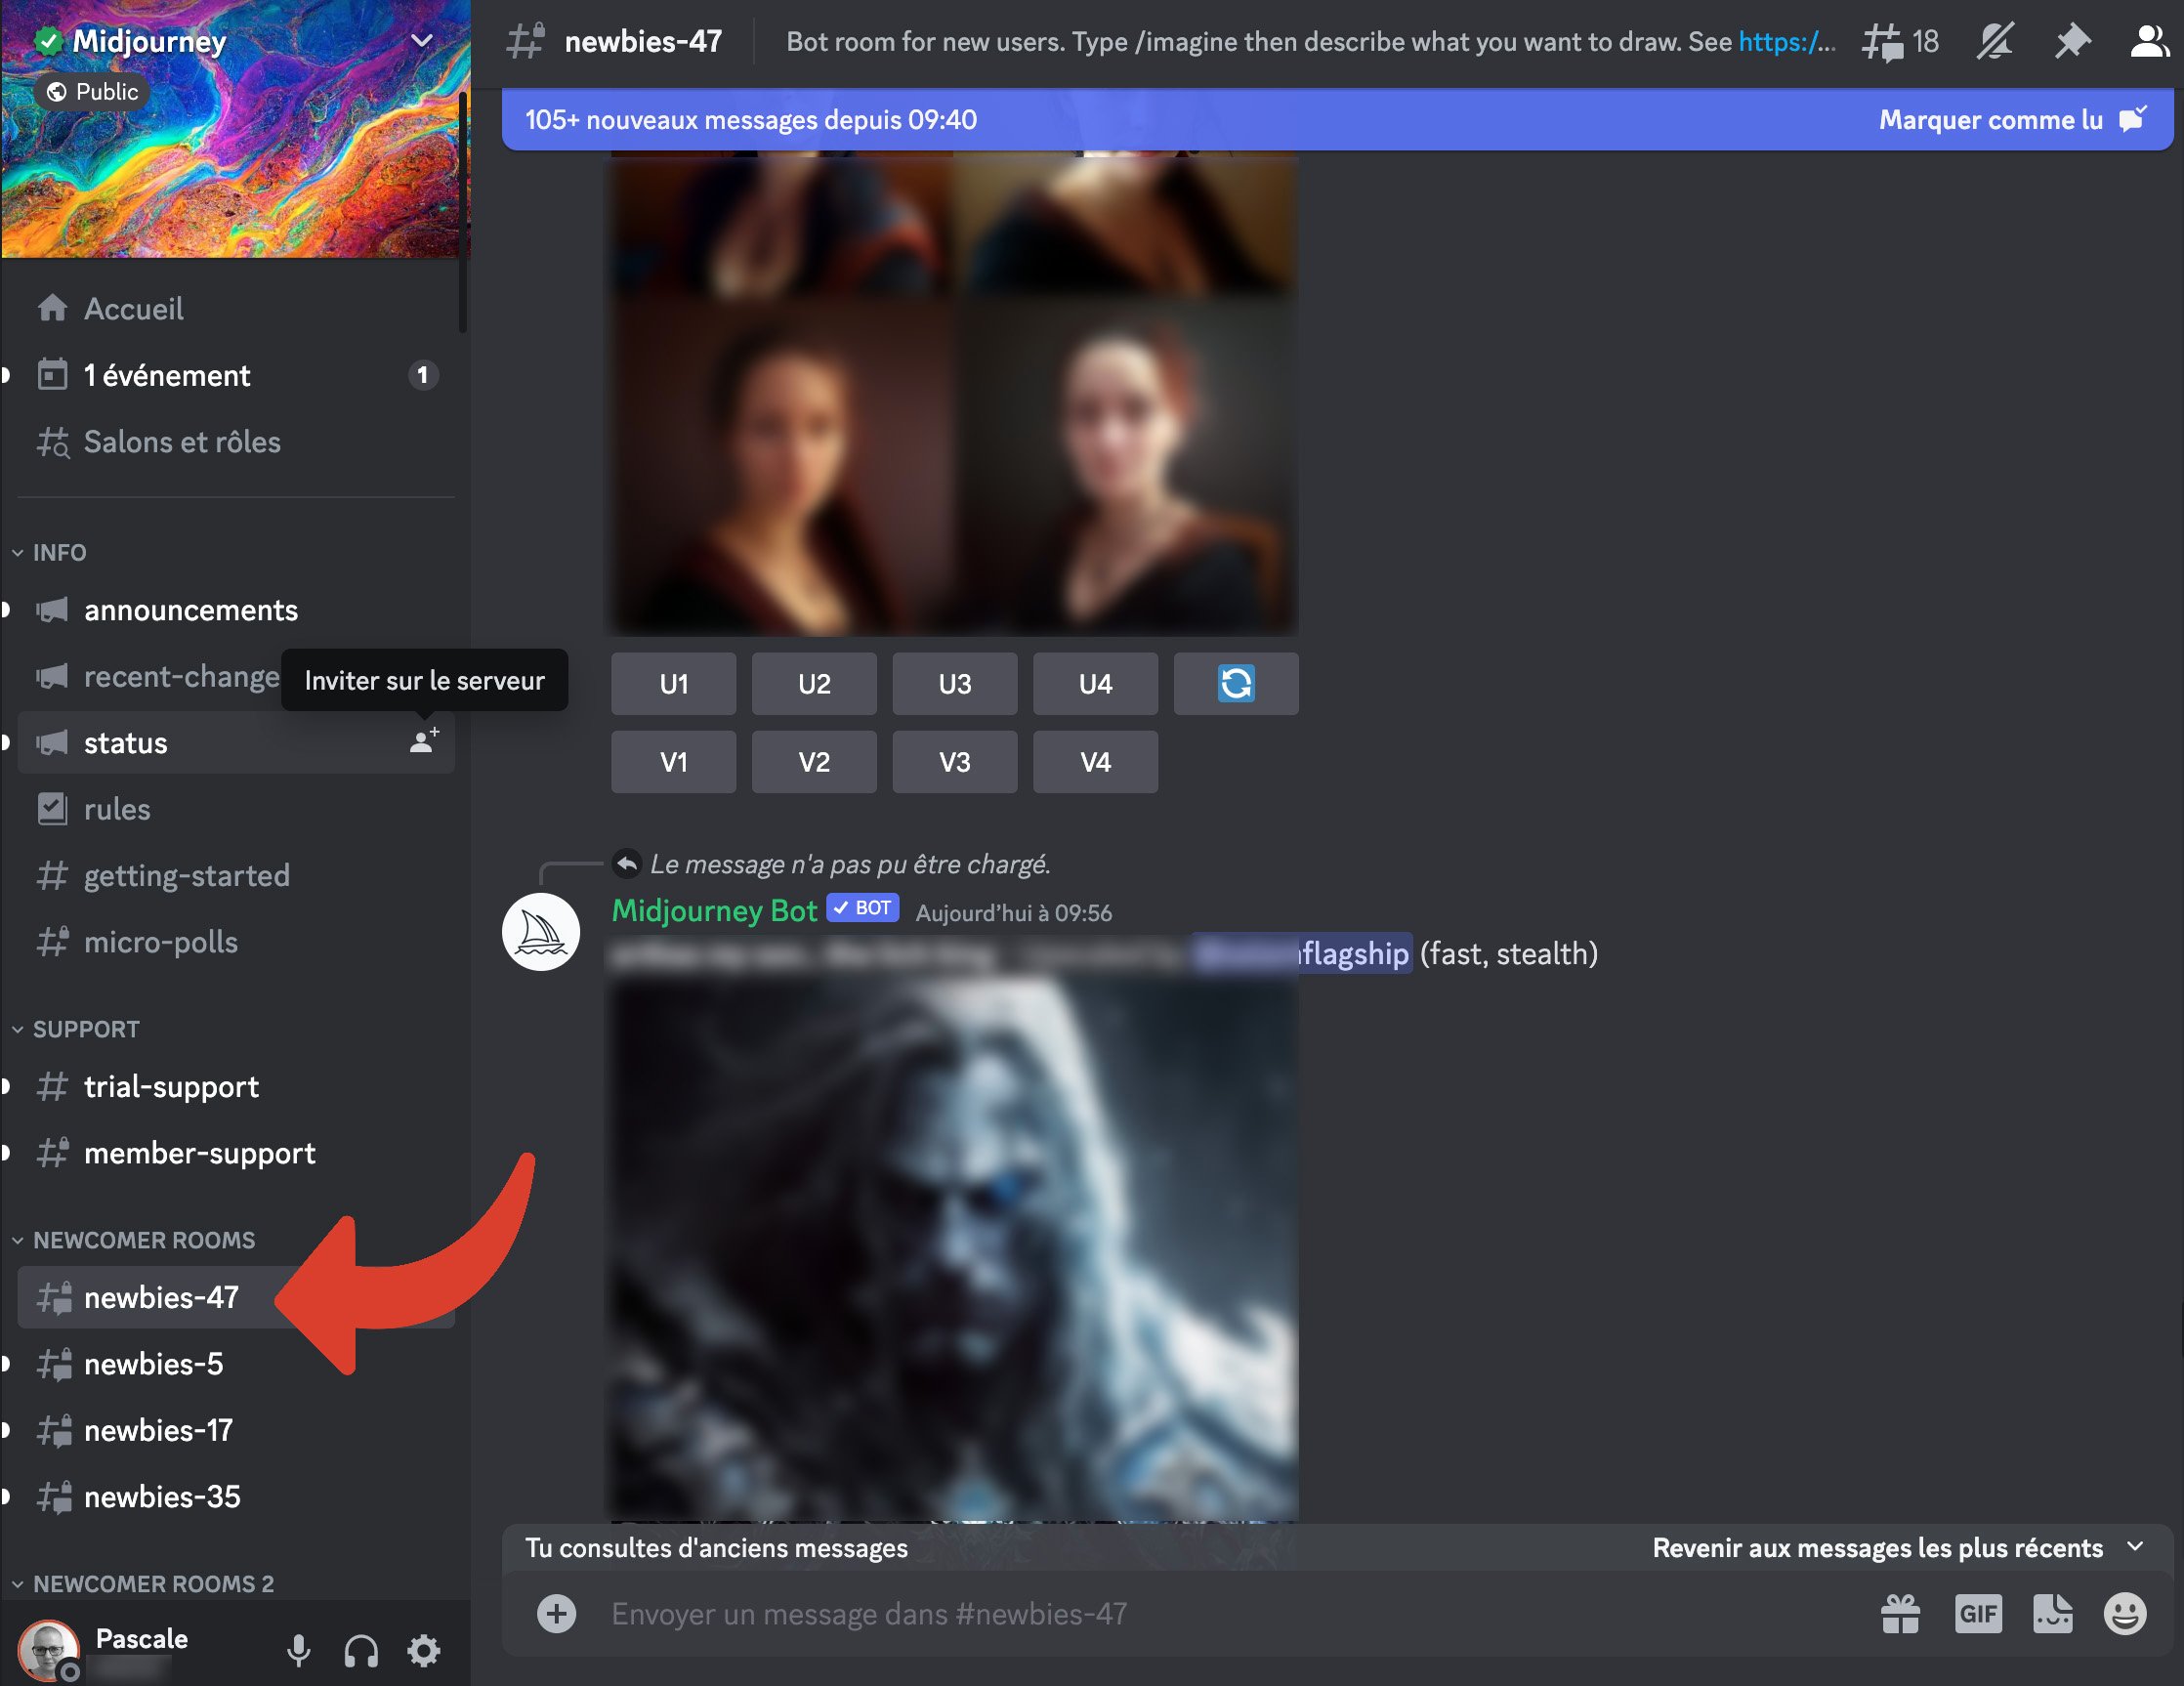Click the plus attachment button
This screenshot has width=2184, height=1686.
coord(557,1613)
